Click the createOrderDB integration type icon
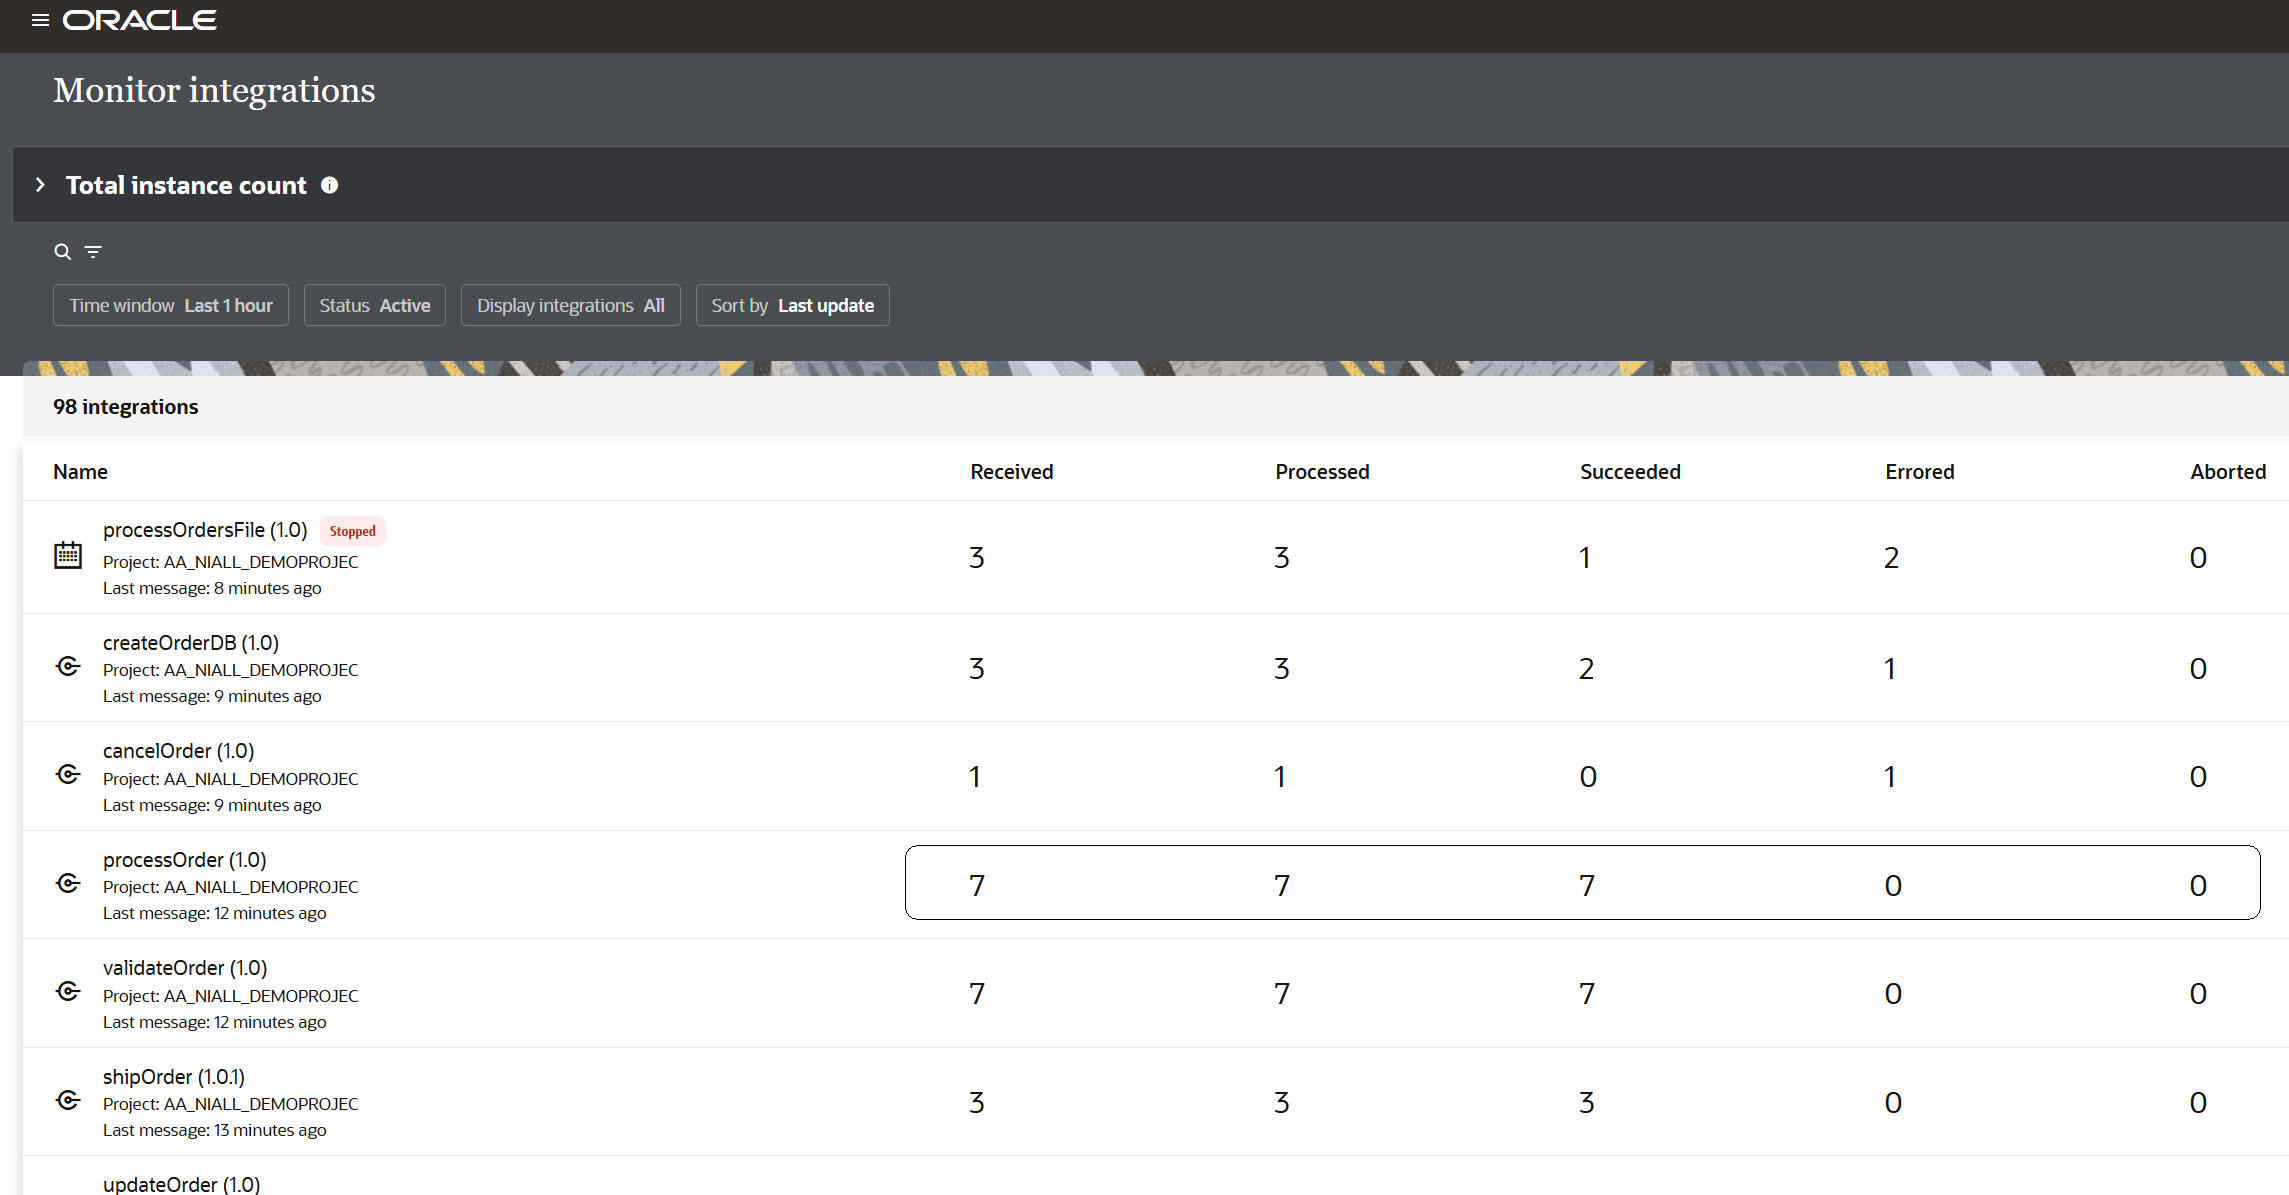The width and height of the screenshot is (2289, 1195). [68, 666]
